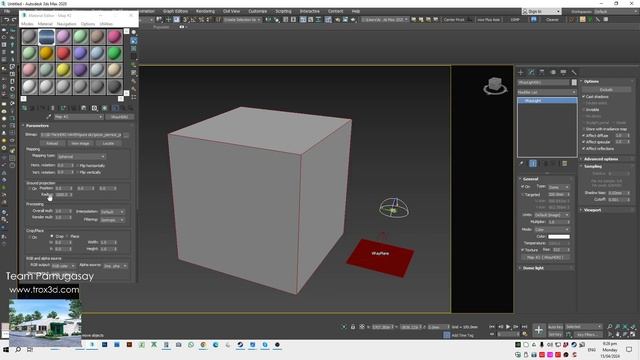Toggle the light On checkbox in General

coord(523,187)
